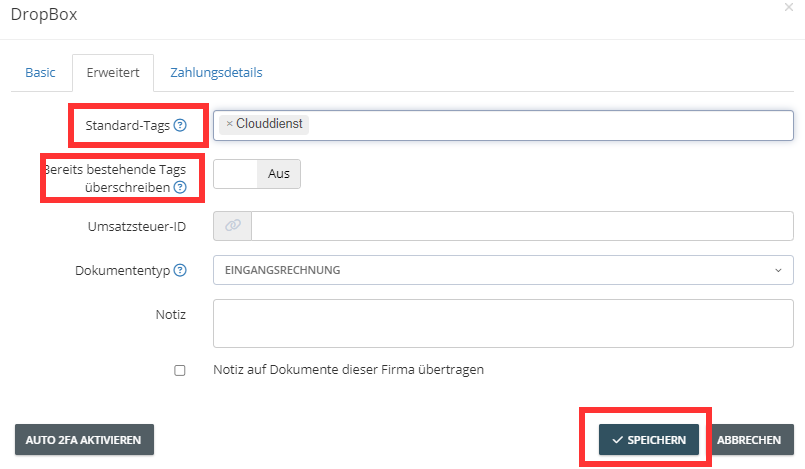Open help icon next to Standard-Tags
This screenshot has width=805, height=469.
pyautogui.click(x=180, y=125)
